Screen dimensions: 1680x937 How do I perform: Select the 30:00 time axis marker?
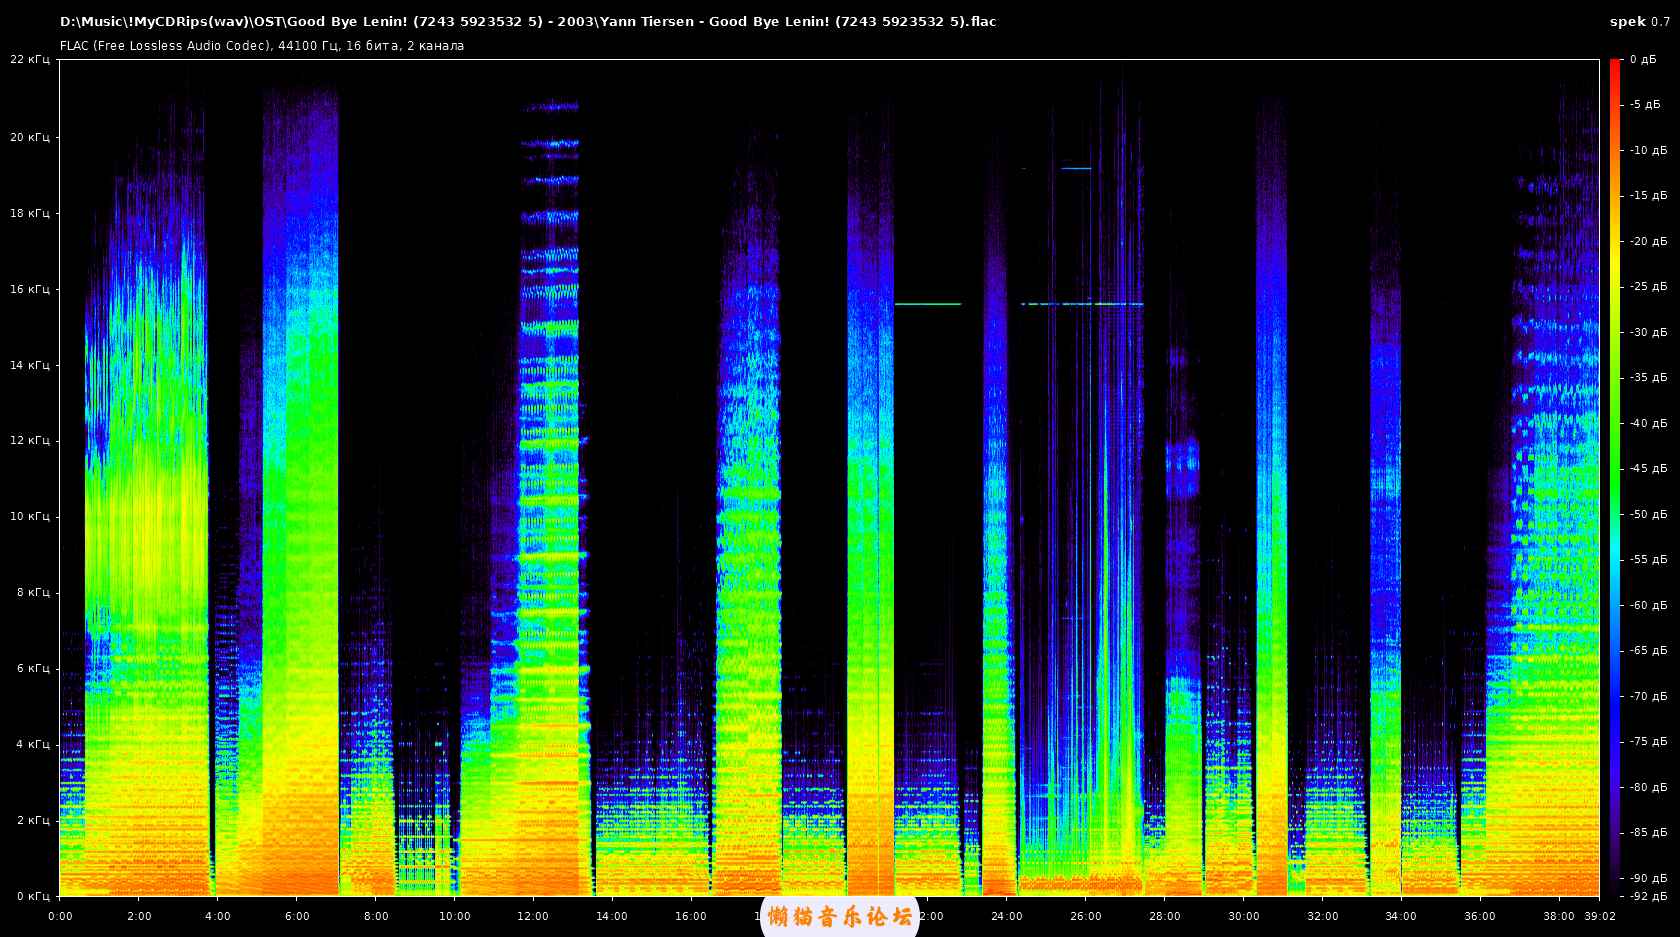click(x=1243, y=916)
